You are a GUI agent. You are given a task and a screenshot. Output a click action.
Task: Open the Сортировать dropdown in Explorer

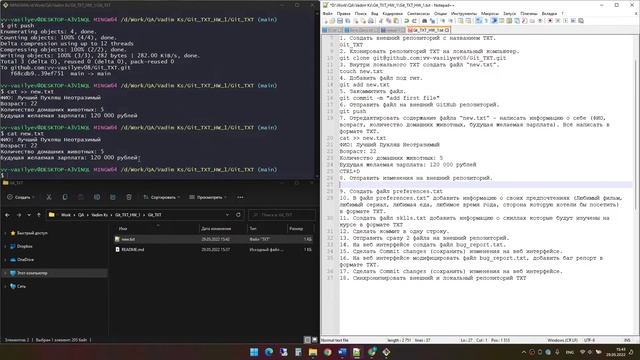click(x=162, y=197)
